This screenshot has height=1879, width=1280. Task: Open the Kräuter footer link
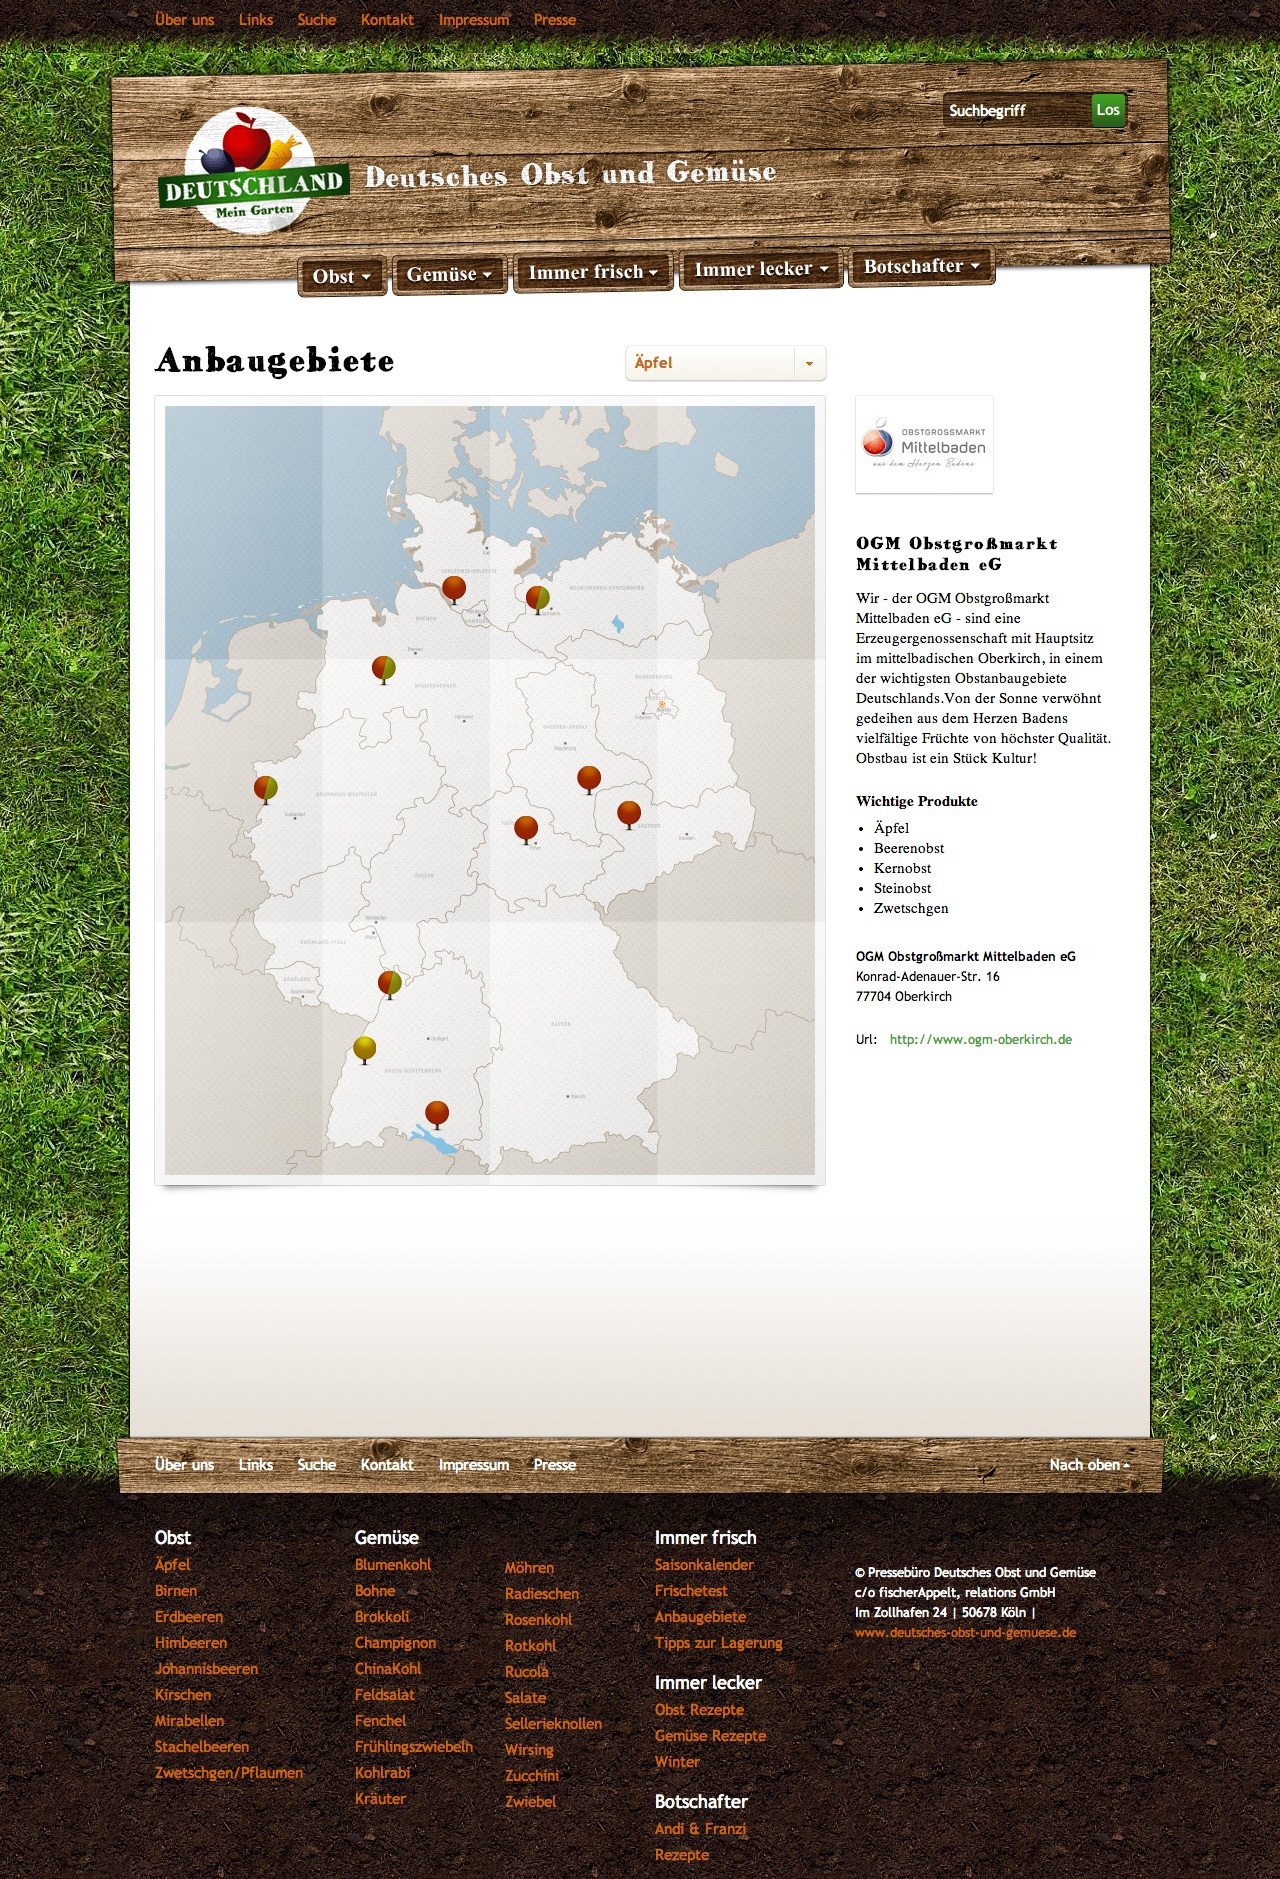pos(380,1798)
